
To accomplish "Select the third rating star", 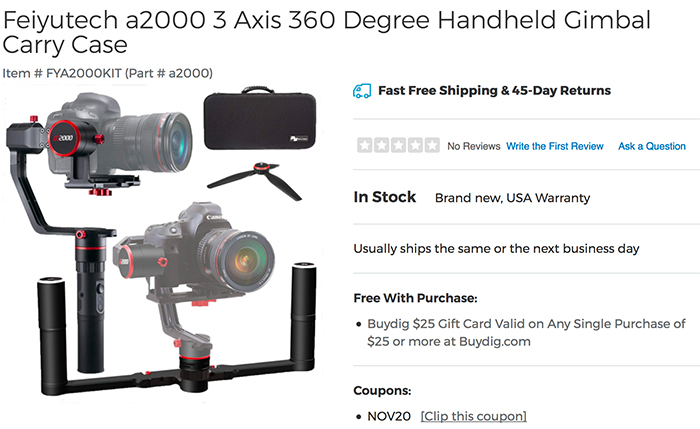I will tap(398, 146).
